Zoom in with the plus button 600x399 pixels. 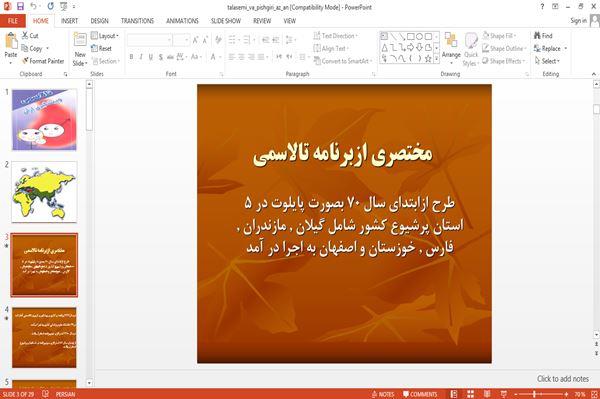click(566, 394)
